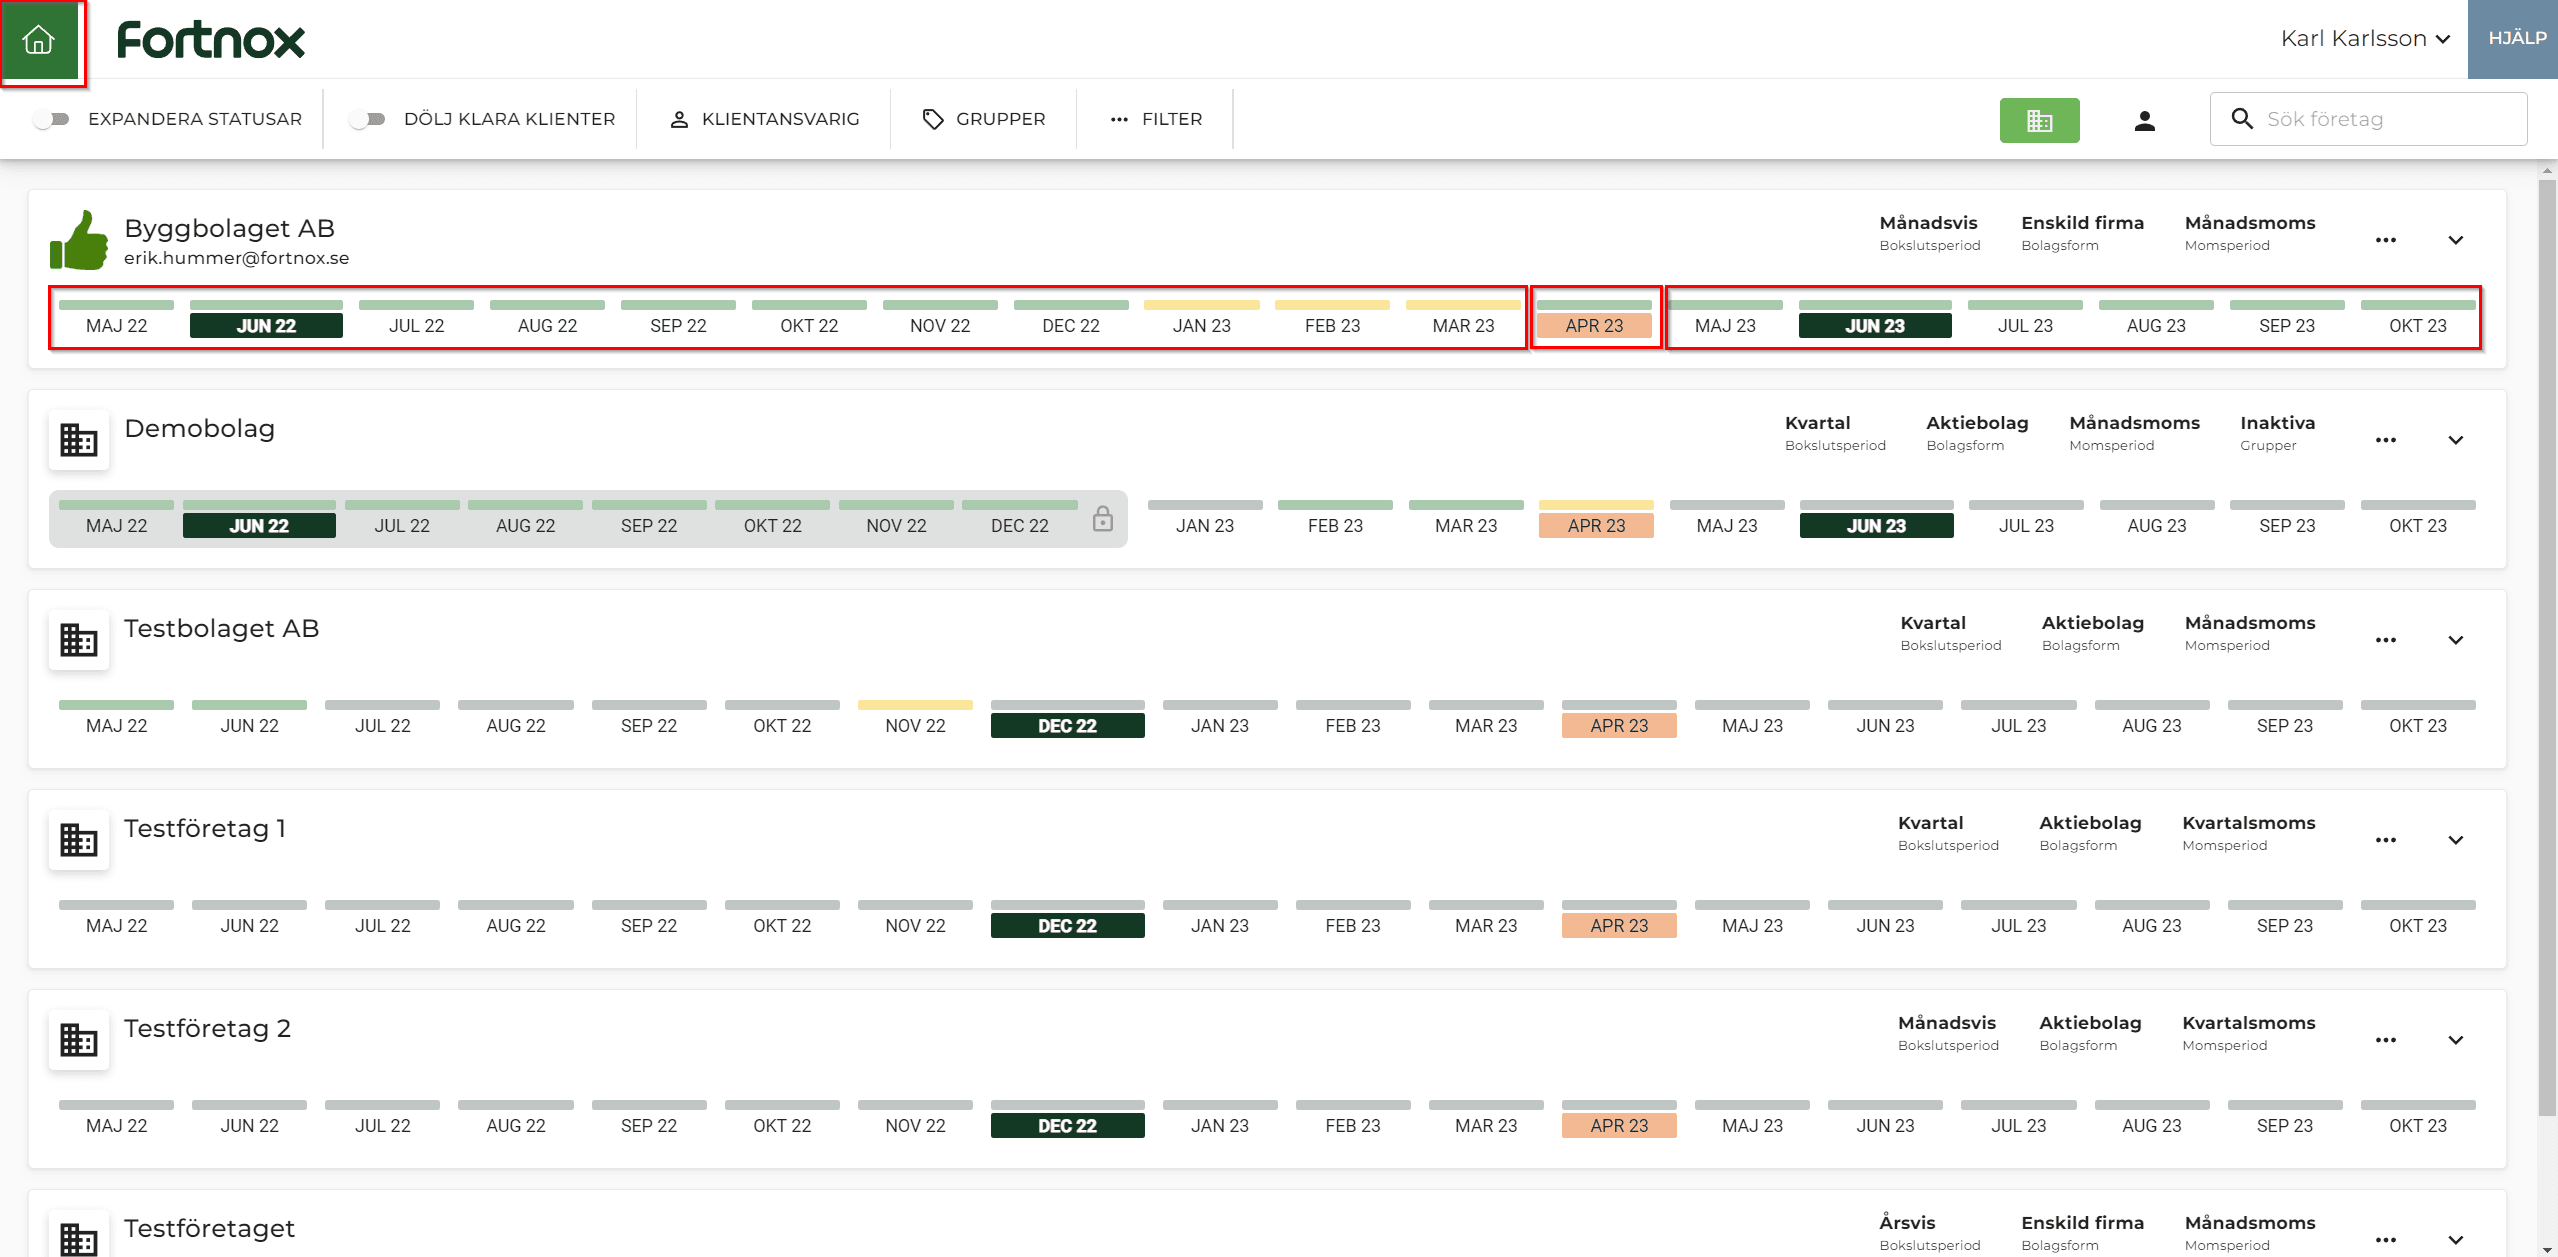
Task: Open the green home icon
Action: pos(40,40)
